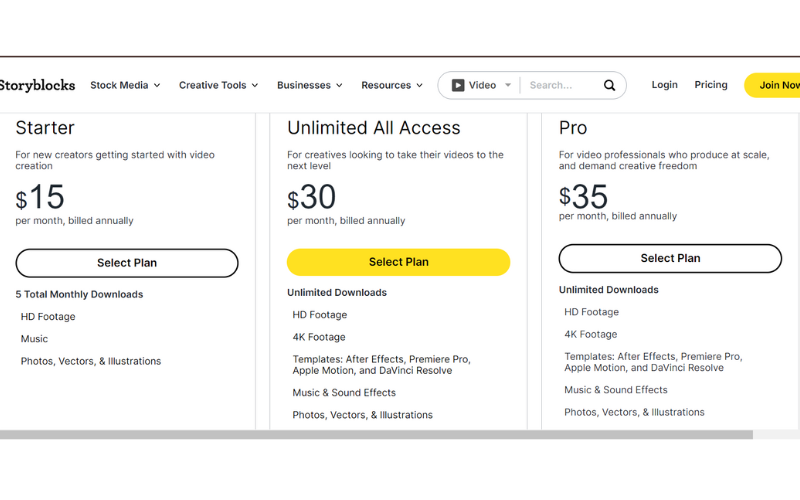Viewport: 800px width, 500px height.
Task: Click the horizontal scrollbar at page bottom
Action: pos(376,434)
